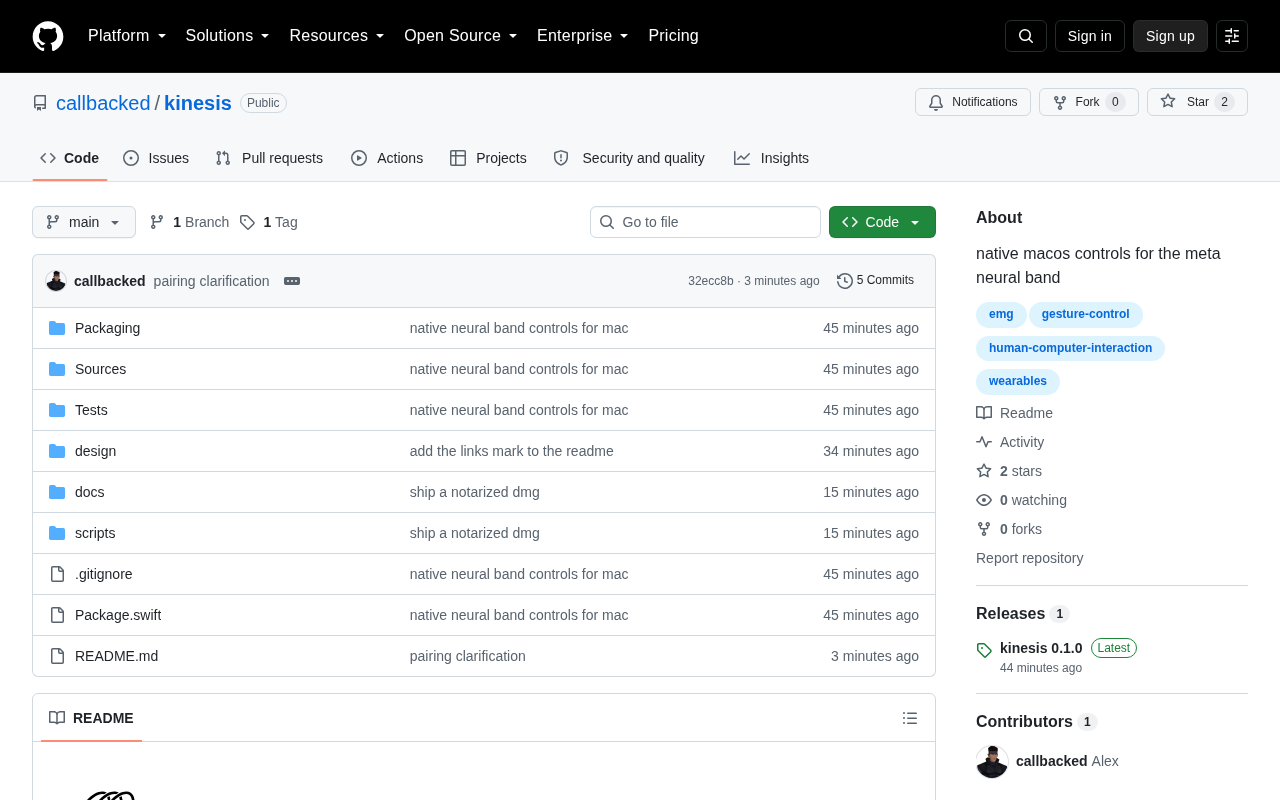Open the Open Source menu
The width and height of the screenshot is (1280, 800).
[x=461, y=36]
